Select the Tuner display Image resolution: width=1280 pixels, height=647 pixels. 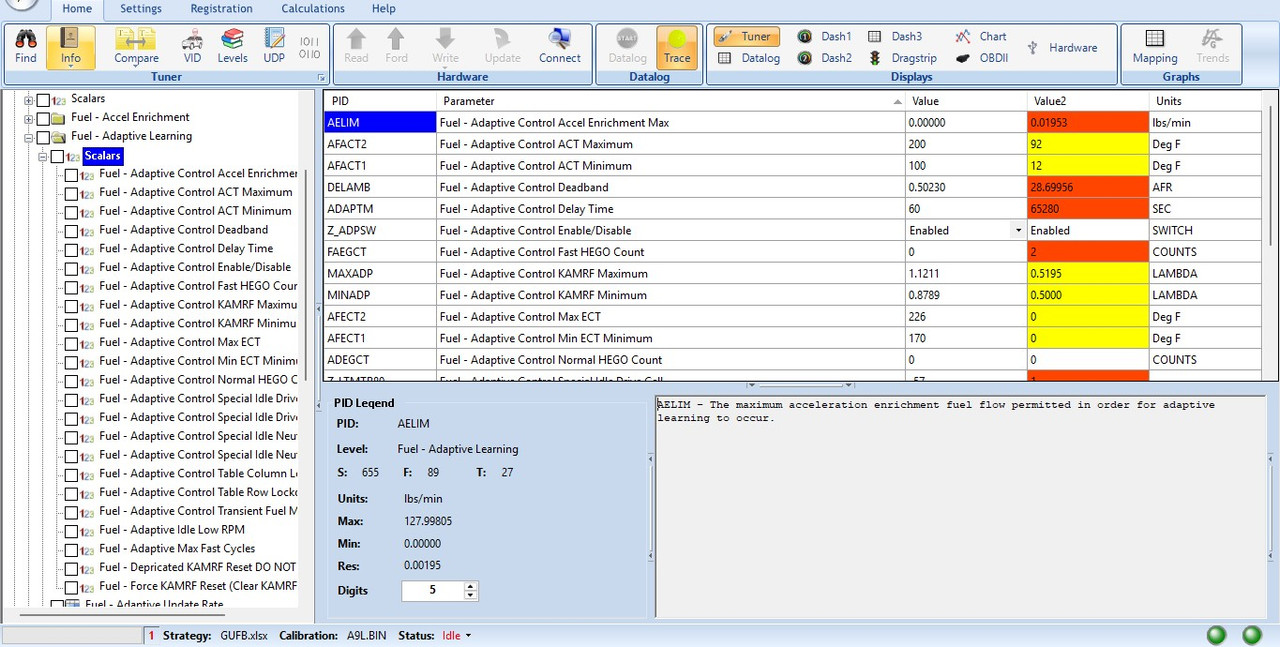746,37
